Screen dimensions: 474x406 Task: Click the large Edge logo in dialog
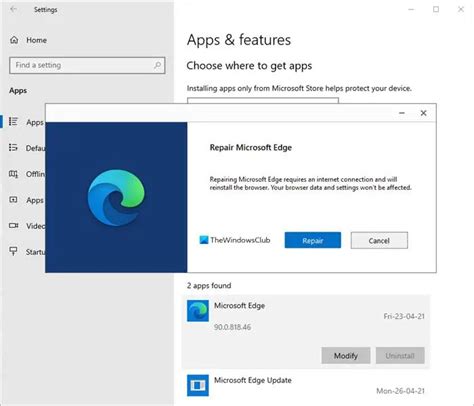[x=116, y=198]
